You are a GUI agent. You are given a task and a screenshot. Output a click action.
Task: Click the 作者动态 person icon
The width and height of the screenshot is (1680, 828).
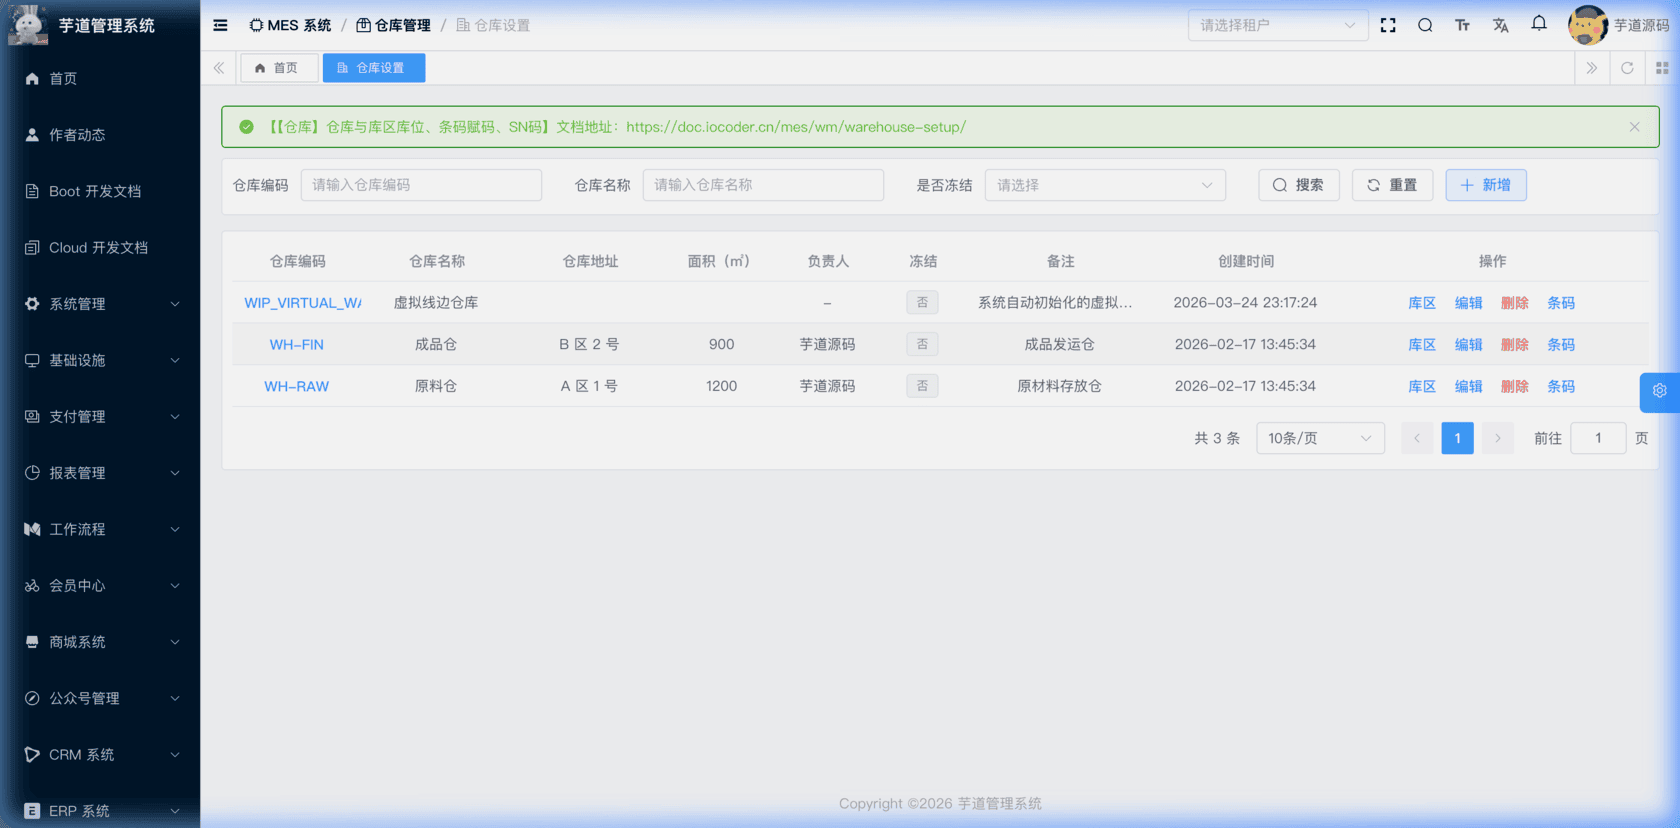coord(32,135)
